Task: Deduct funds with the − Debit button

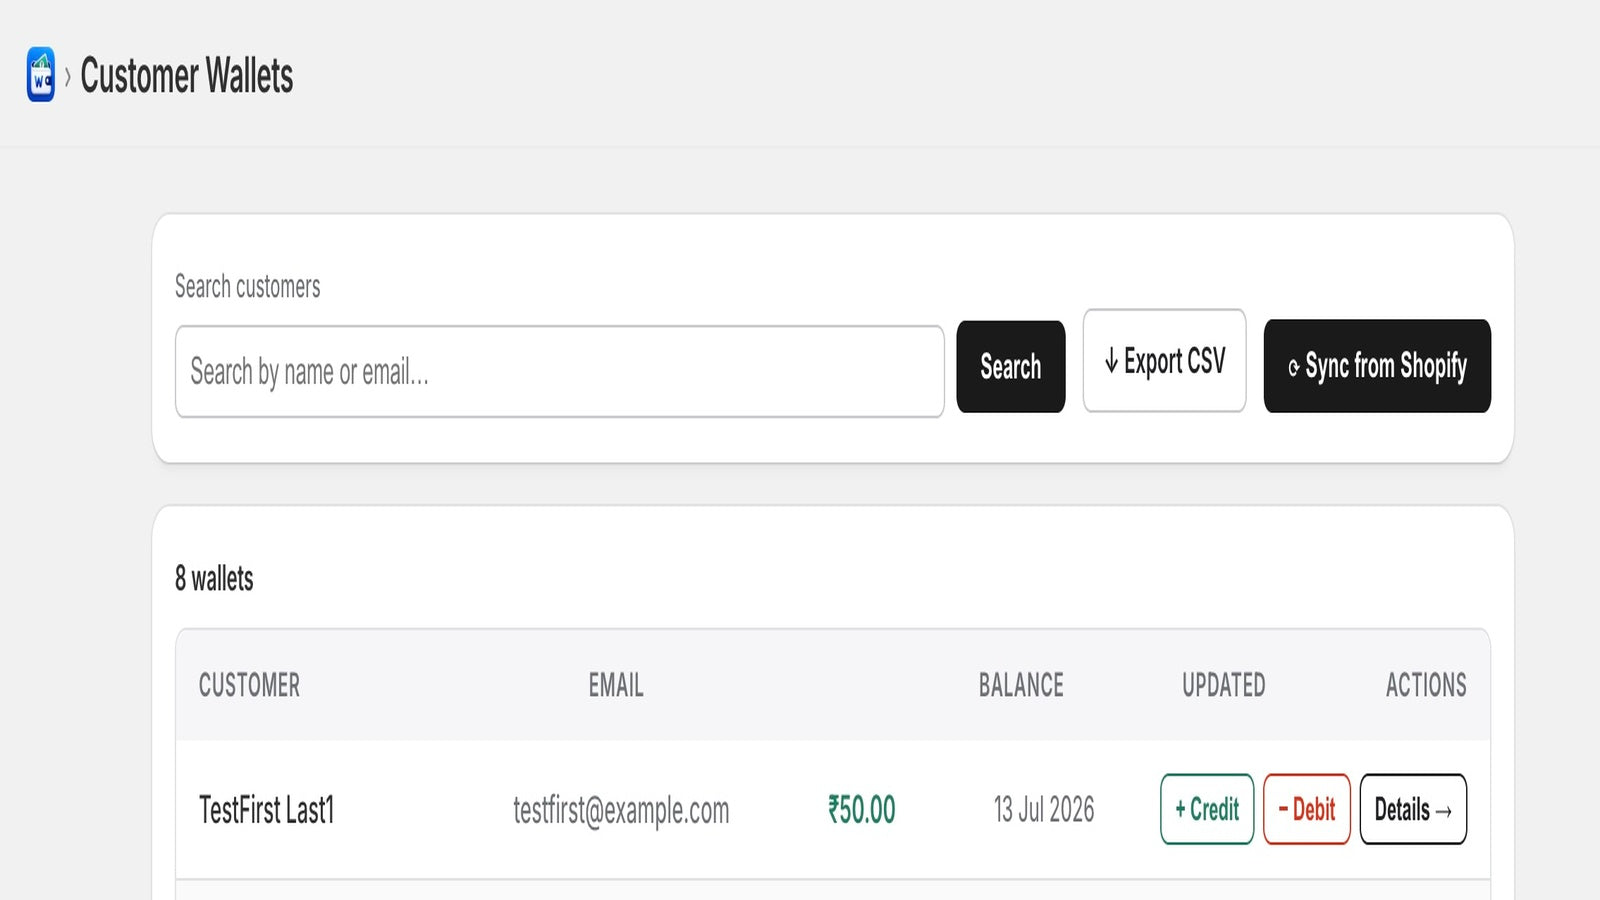Action: (x=1307, y=809)
